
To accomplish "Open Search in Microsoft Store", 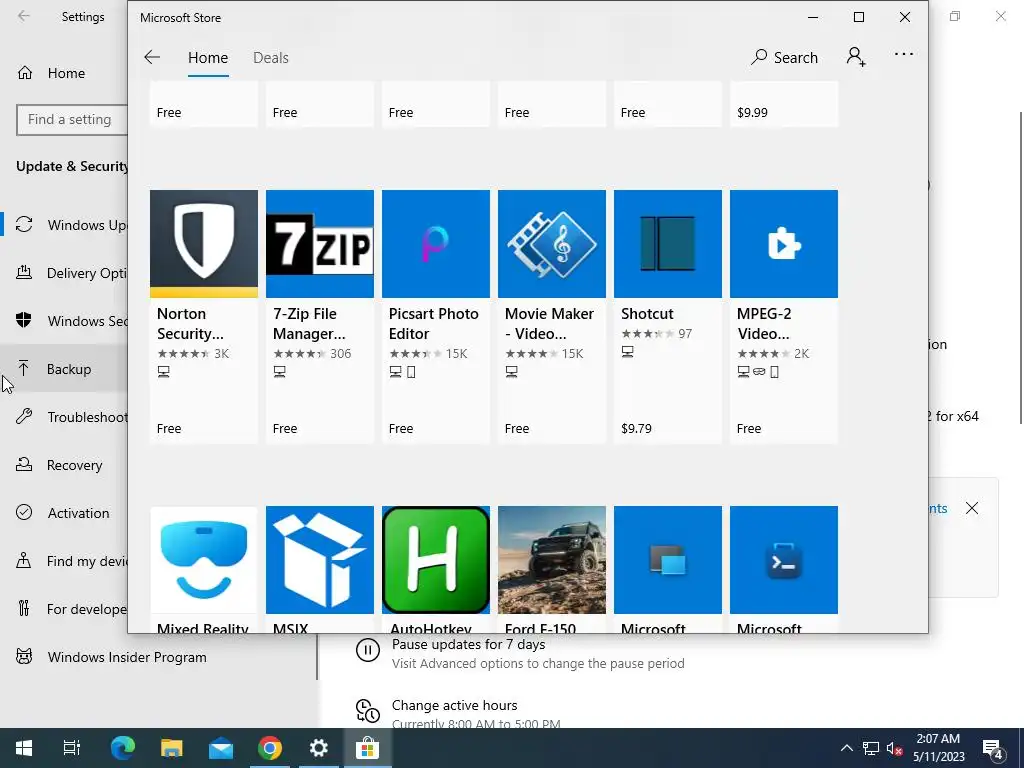I will pyautogui.click(x=784, y=57).
